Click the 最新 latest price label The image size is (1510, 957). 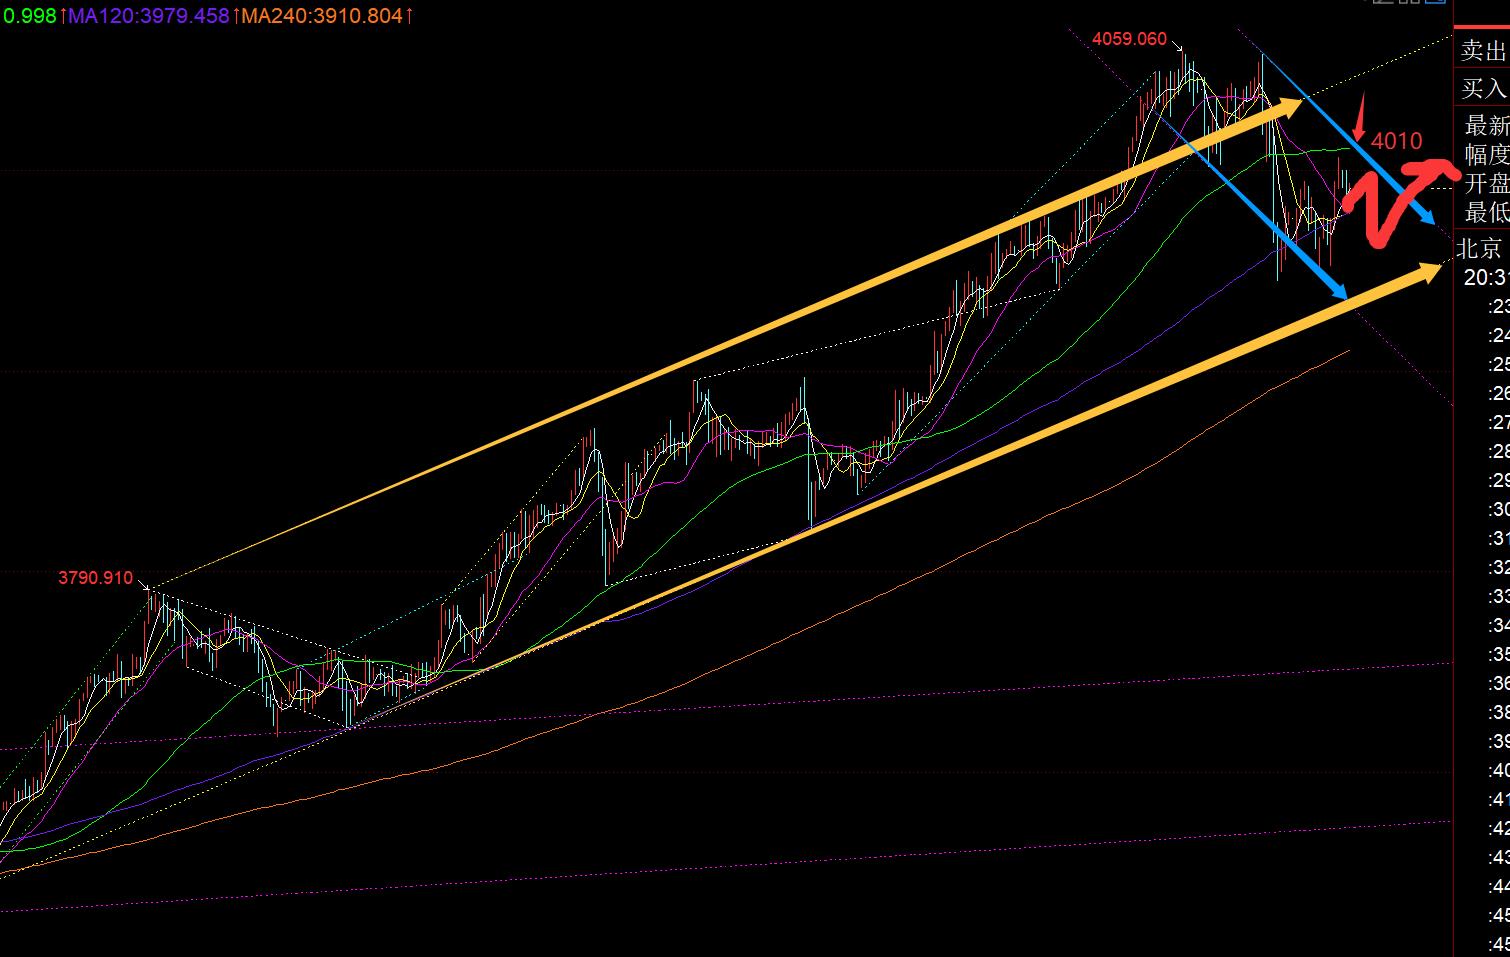click(x=1486, y=126)
